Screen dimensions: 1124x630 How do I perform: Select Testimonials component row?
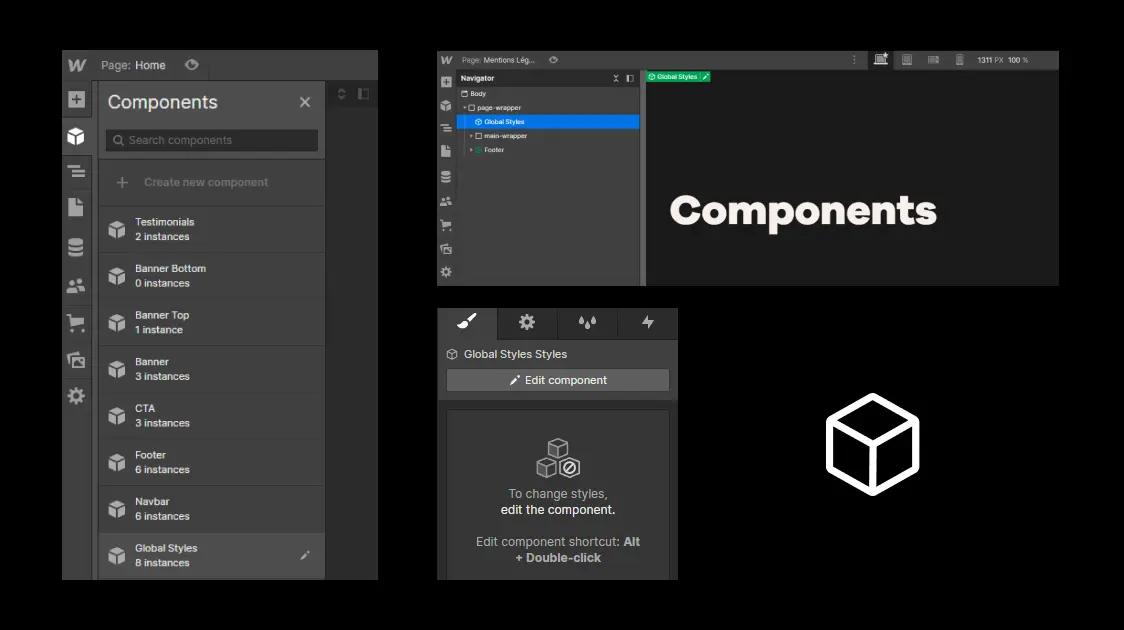[212, 229]
